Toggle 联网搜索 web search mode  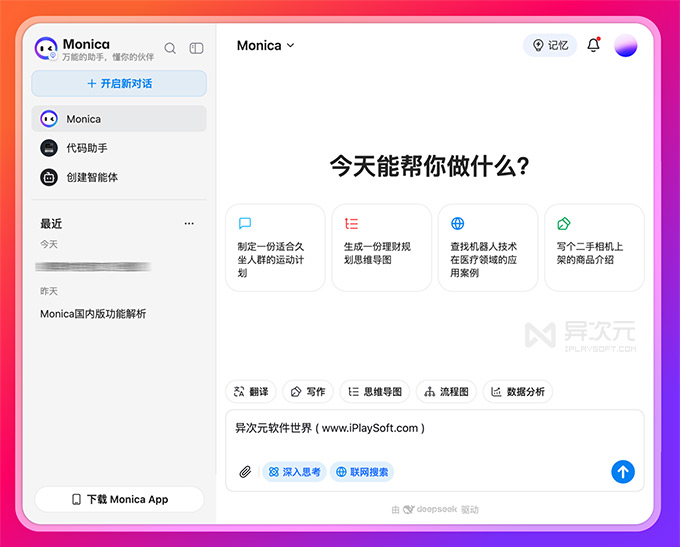click(362, 472)
